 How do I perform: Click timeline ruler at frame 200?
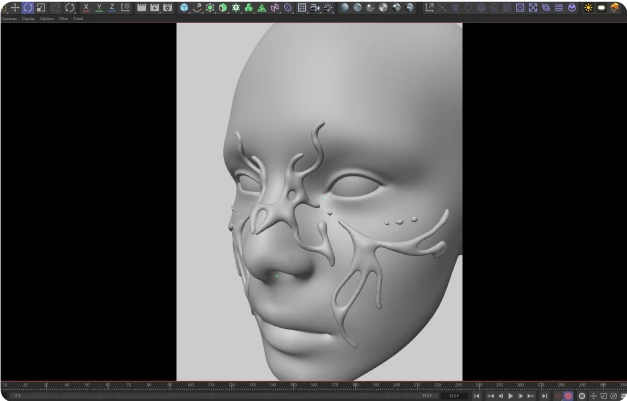click(396, 385)
